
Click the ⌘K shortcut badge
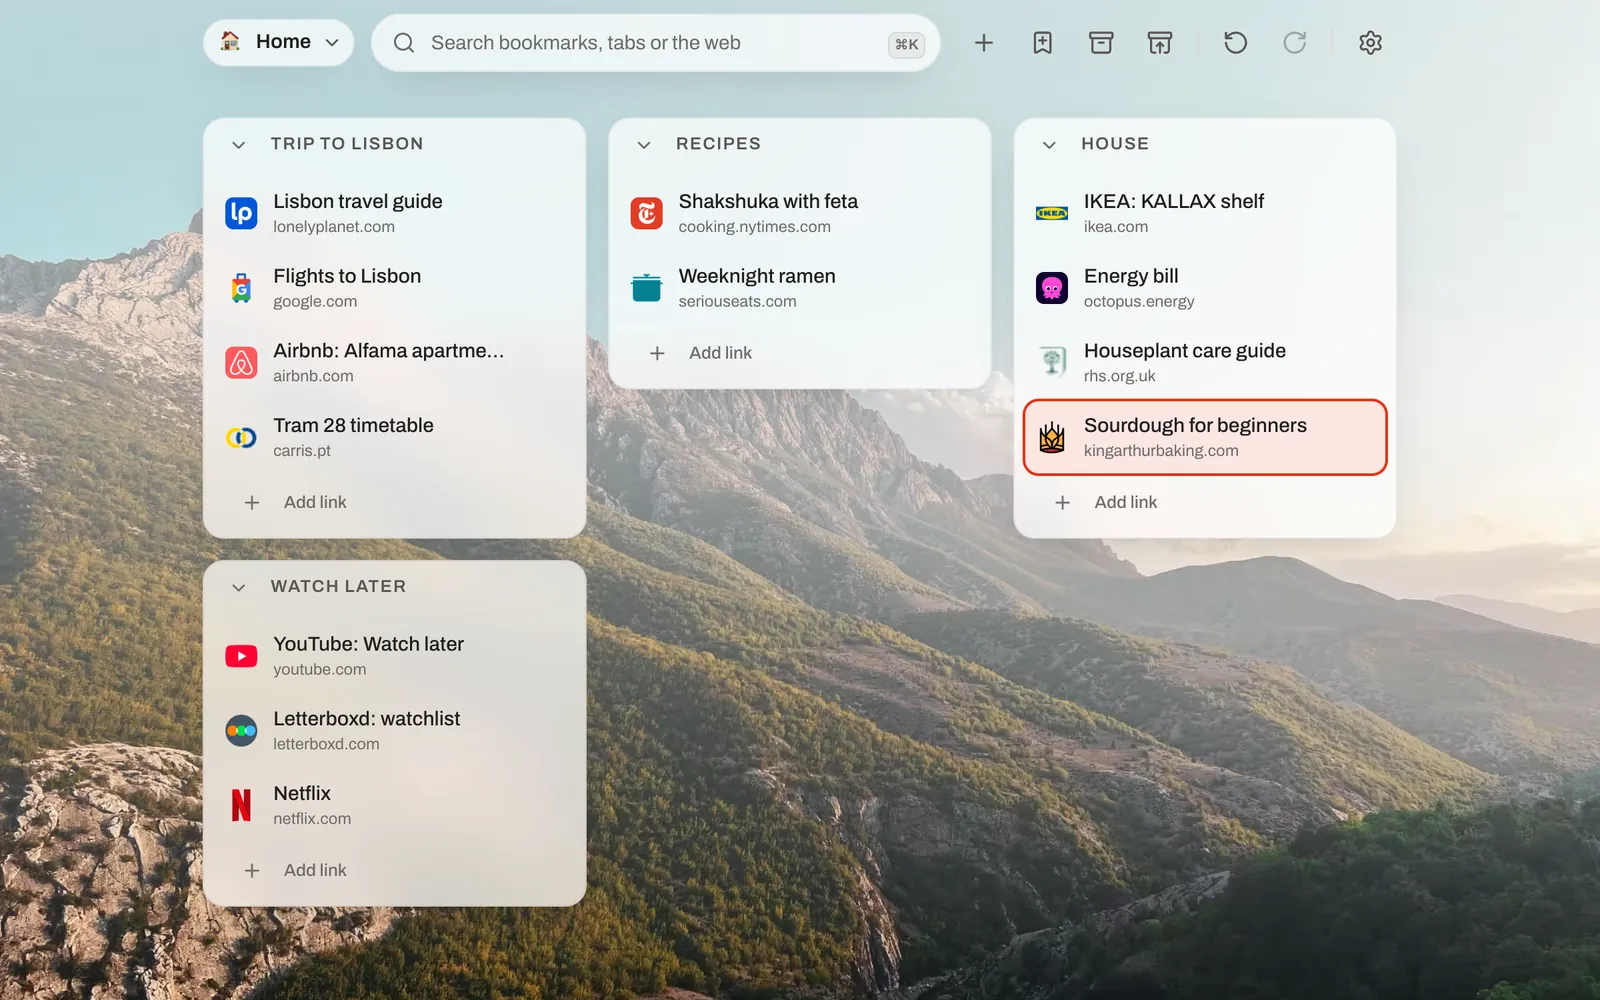click(906, 44)
